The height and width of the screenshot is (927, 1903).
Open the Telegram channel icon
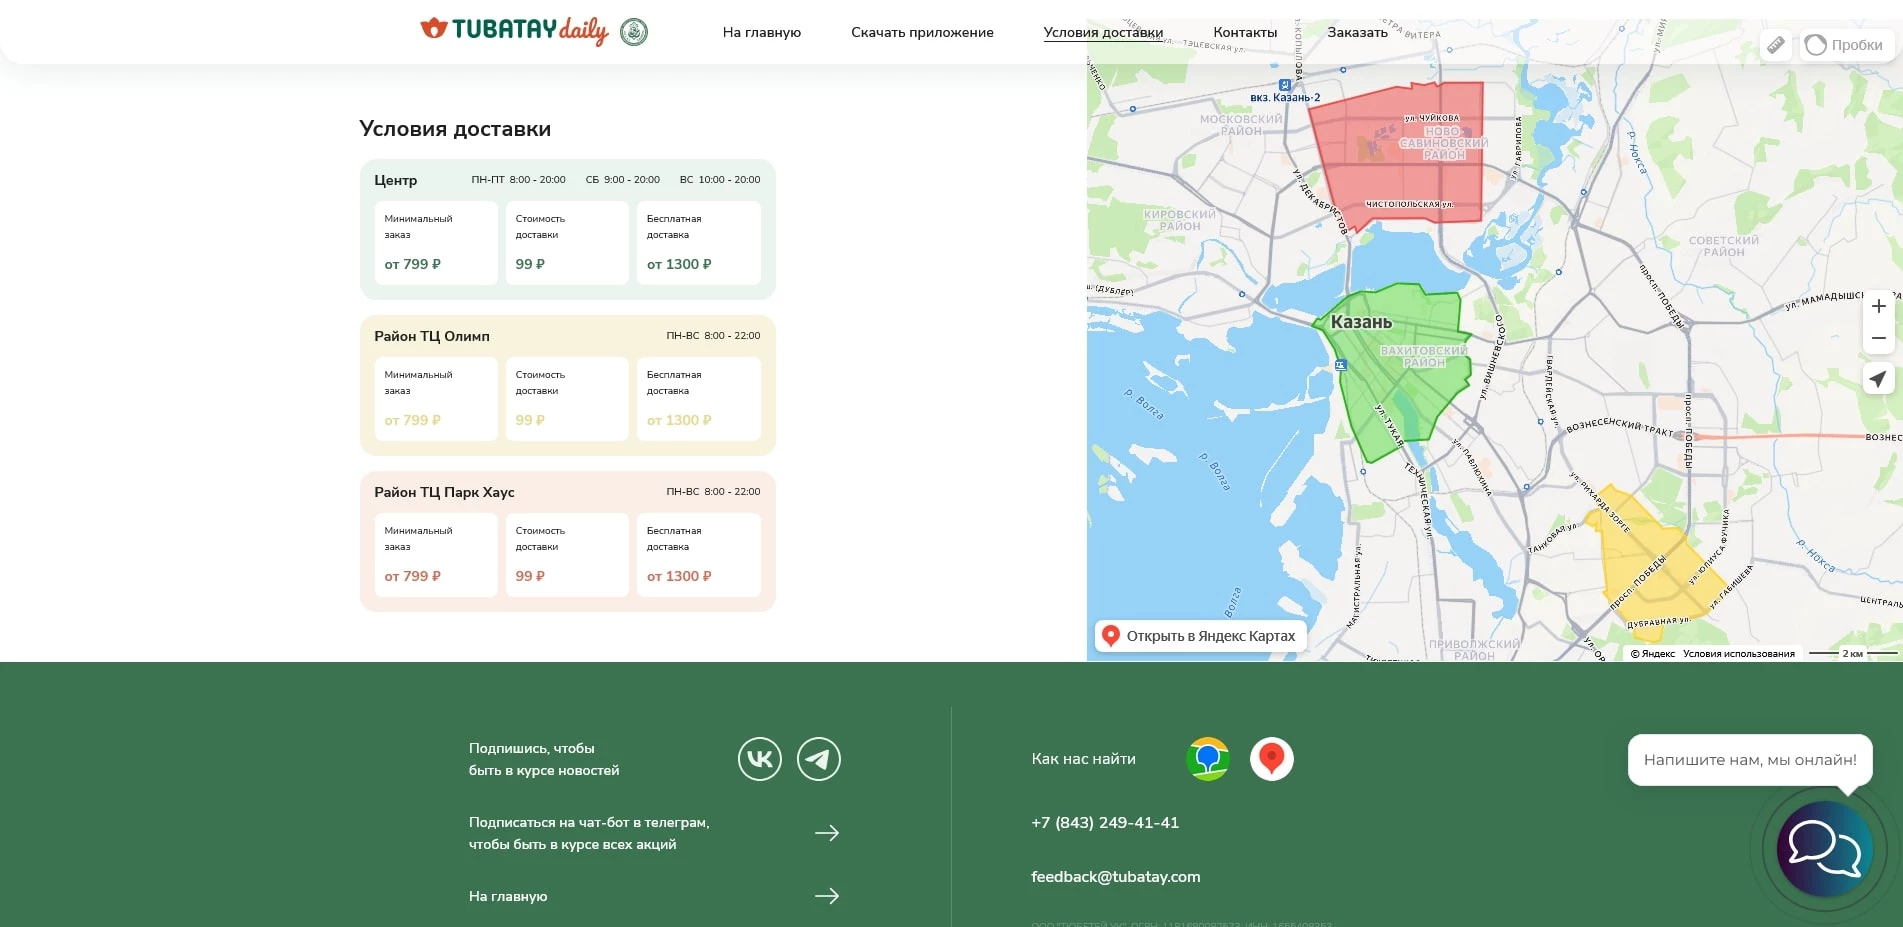coord(818,759)
